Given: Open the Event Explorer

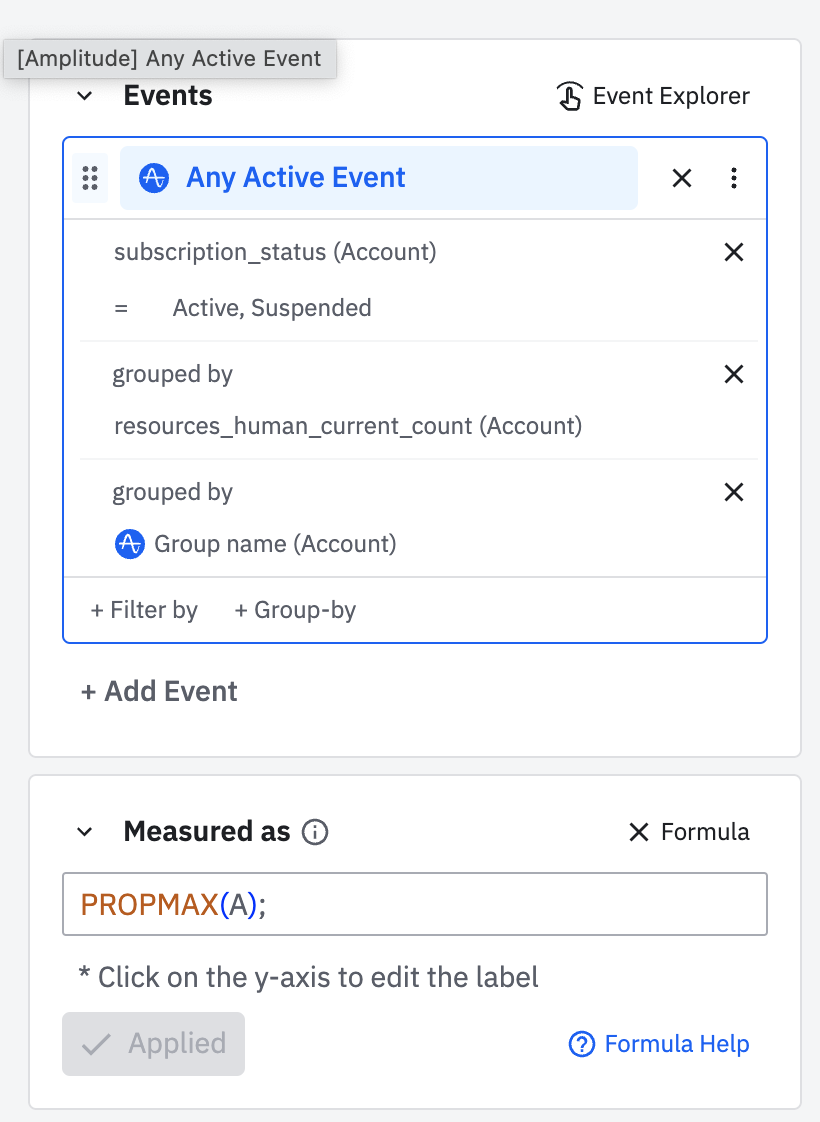Looking at the screenshot, I should tap(653, 96).
